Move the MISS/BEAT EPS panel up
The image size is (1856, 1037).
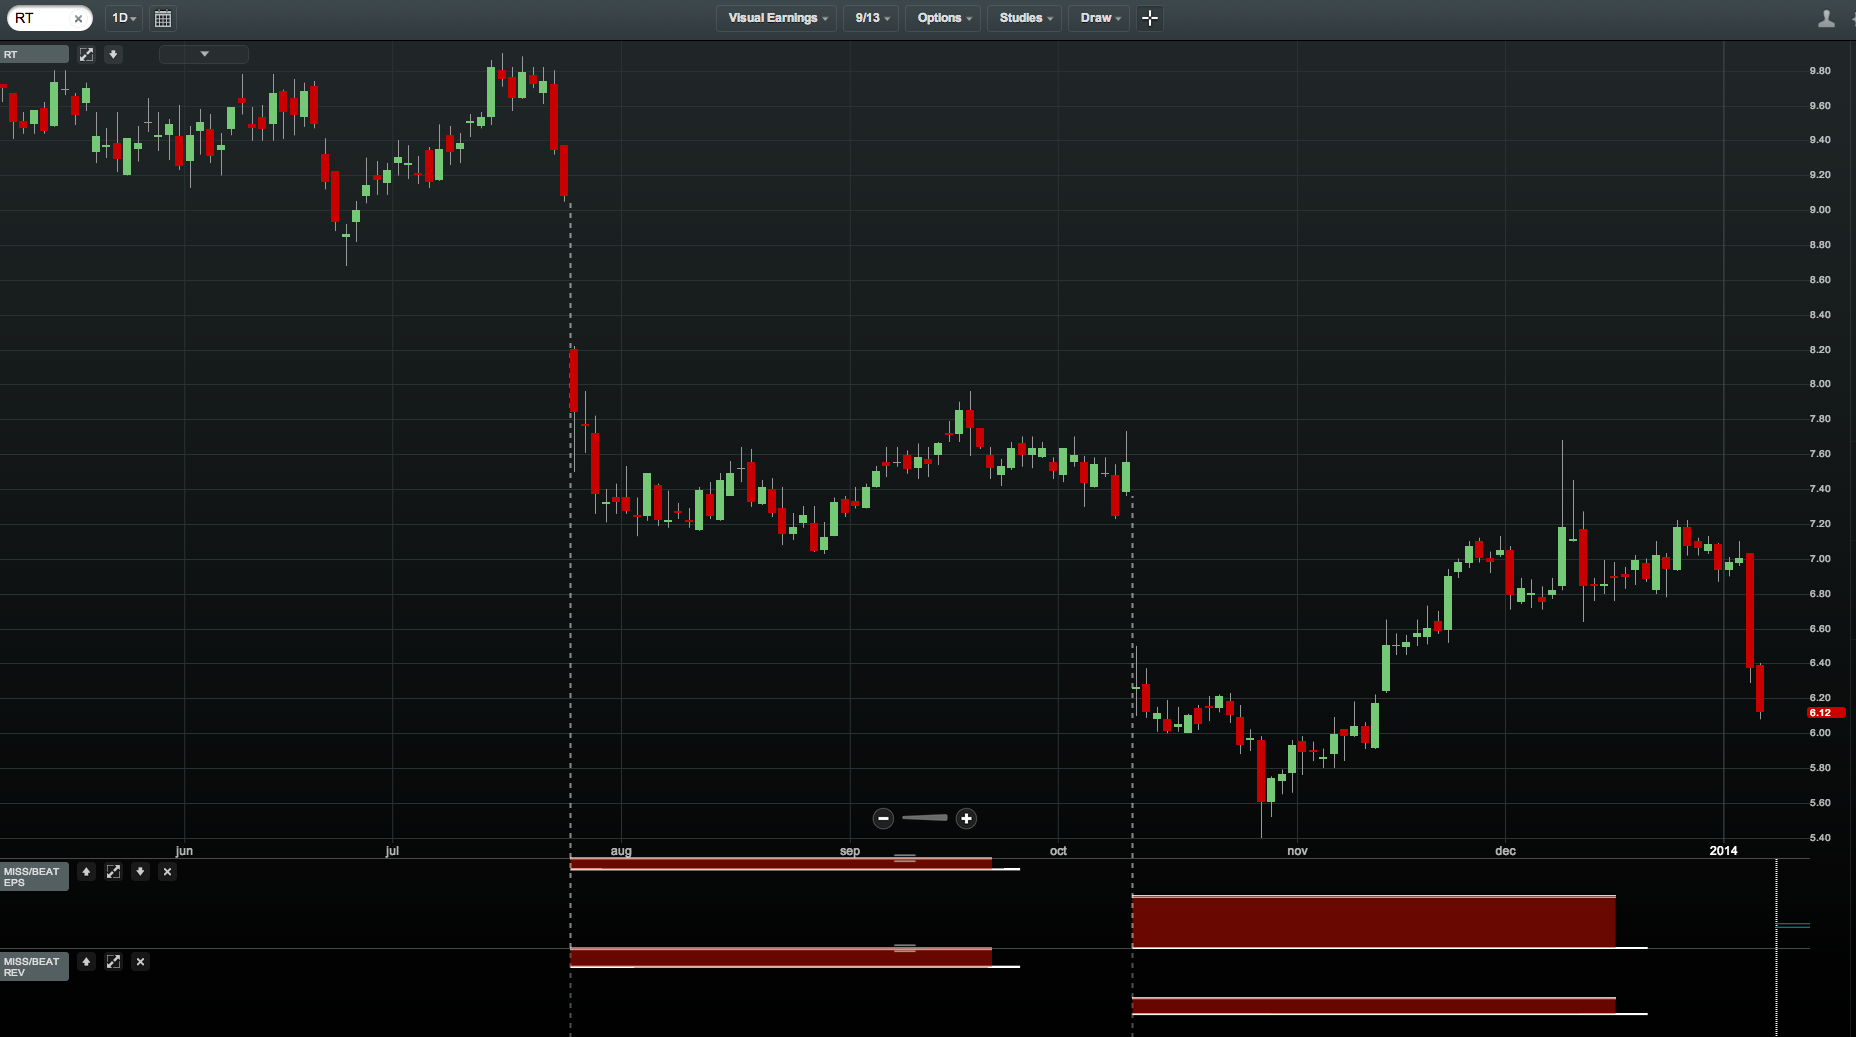click(x=86, y=872)
